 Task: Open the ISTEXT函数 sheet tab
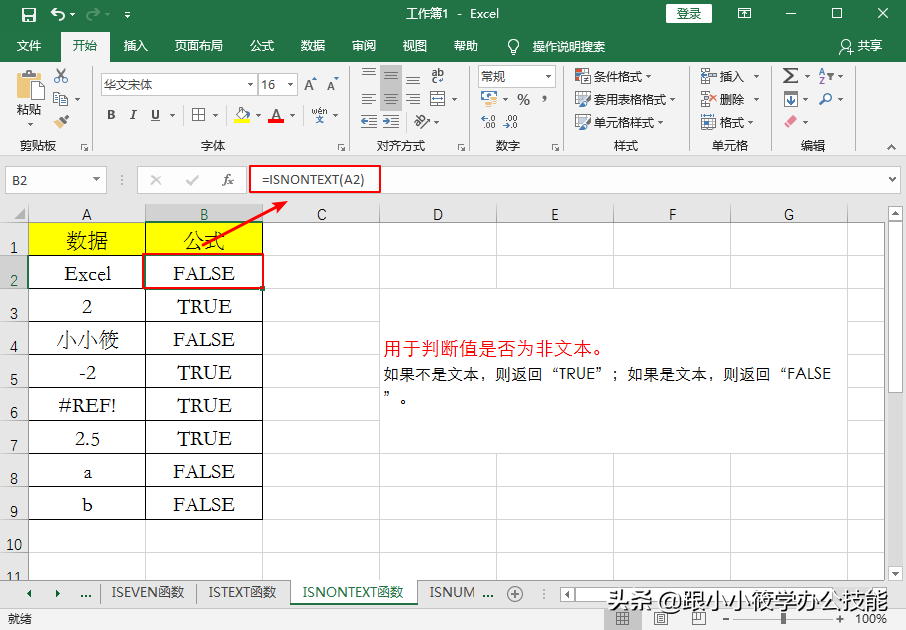tap(242, 592)
